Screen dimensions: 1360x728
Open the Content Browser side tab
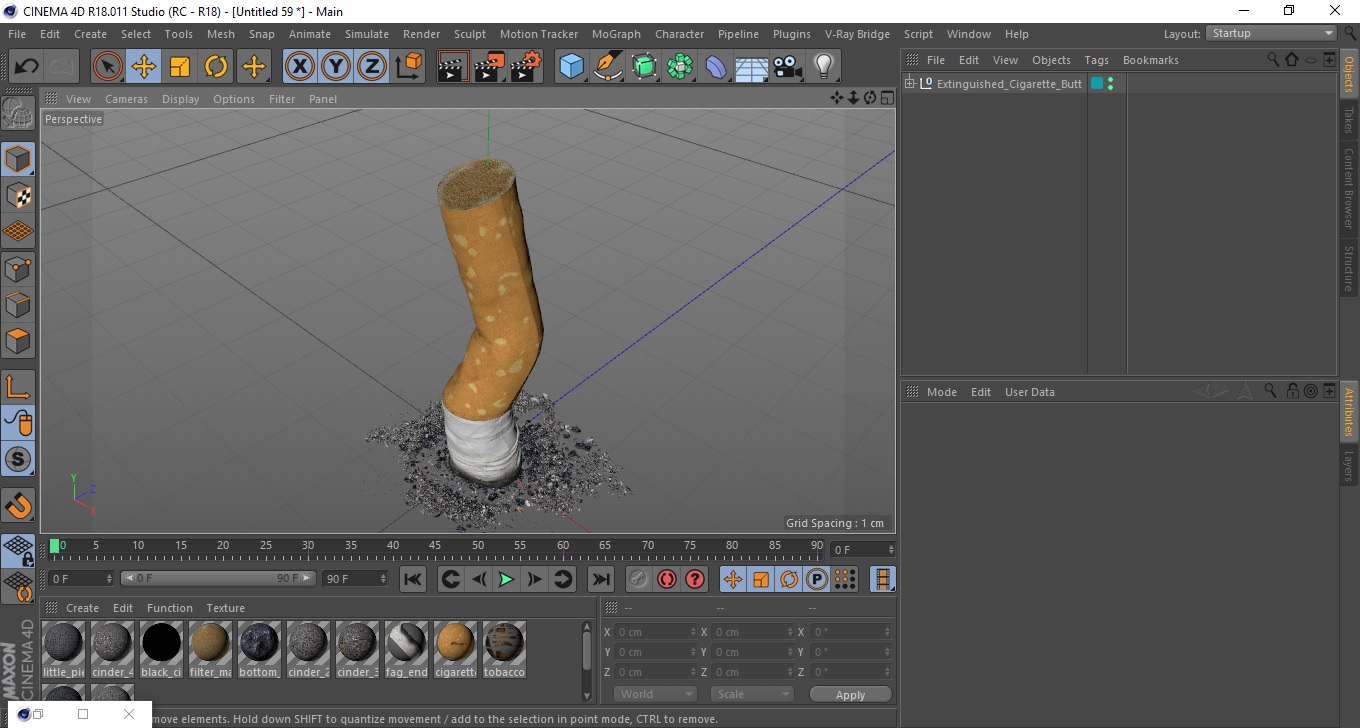point(1349,188)
